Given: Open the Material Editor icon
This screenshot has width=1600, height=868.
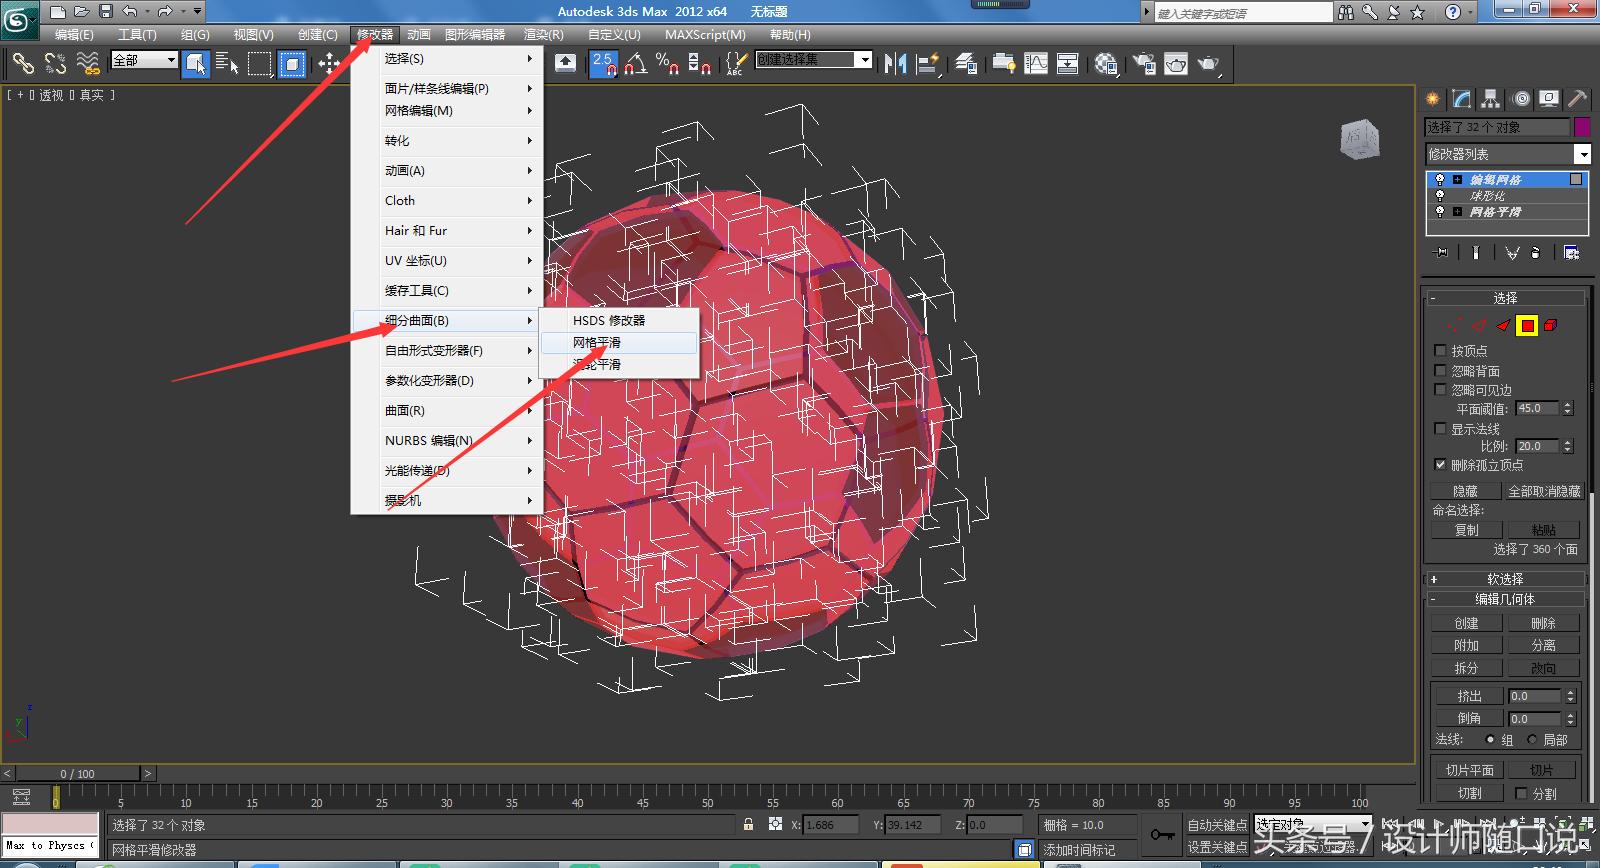Looking at the screenshot, I should 1105,64.
